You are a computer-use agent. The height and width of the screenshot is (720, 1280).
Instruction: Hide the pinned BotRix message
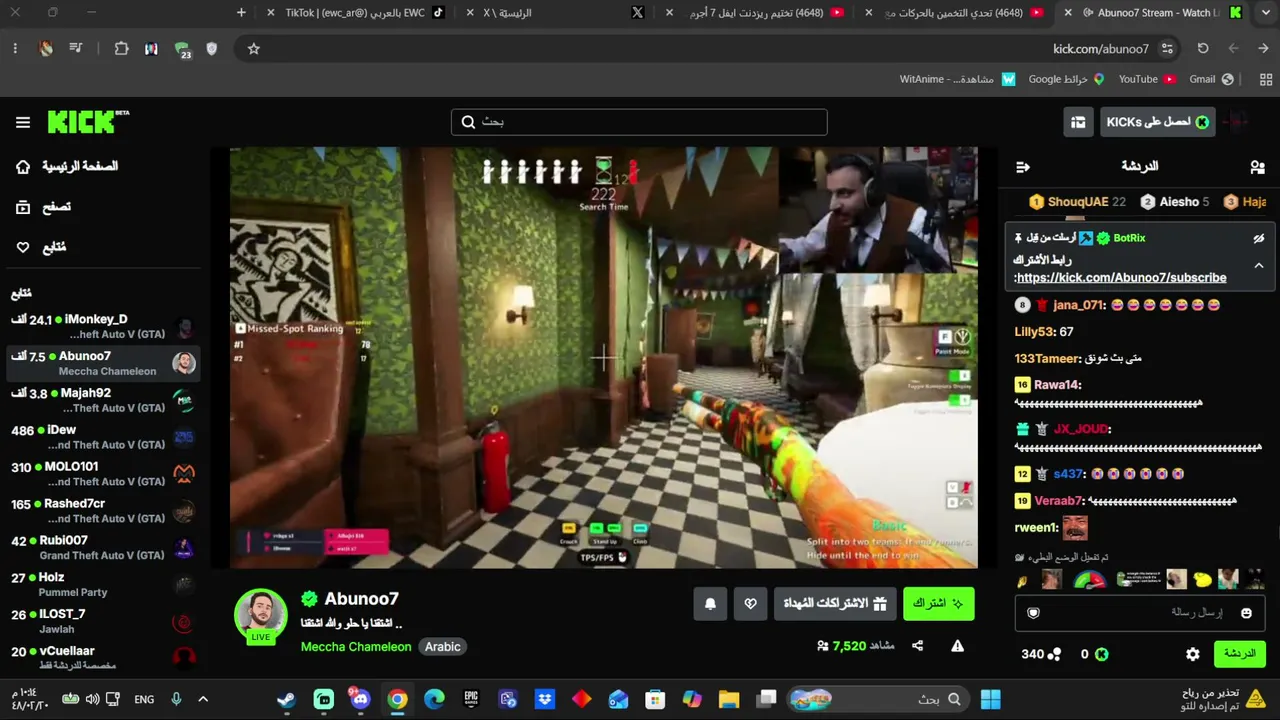[1259, 239]
